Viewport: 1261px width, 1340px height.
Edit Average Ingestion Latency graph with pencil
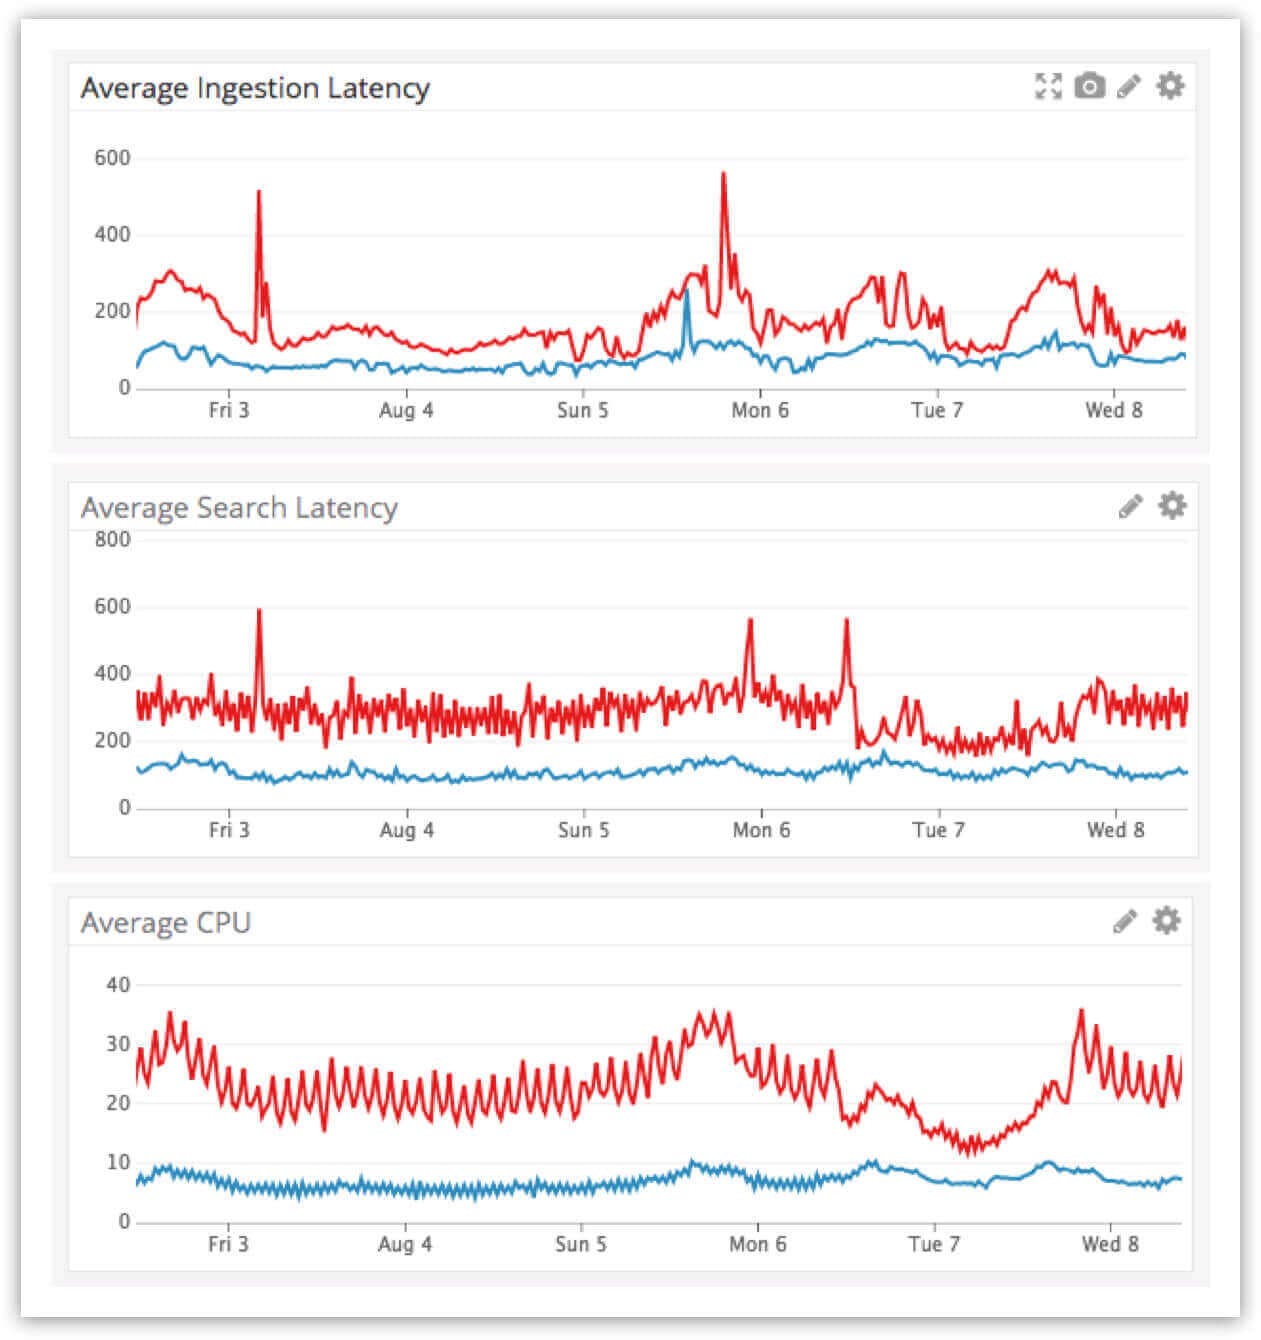1129,86
